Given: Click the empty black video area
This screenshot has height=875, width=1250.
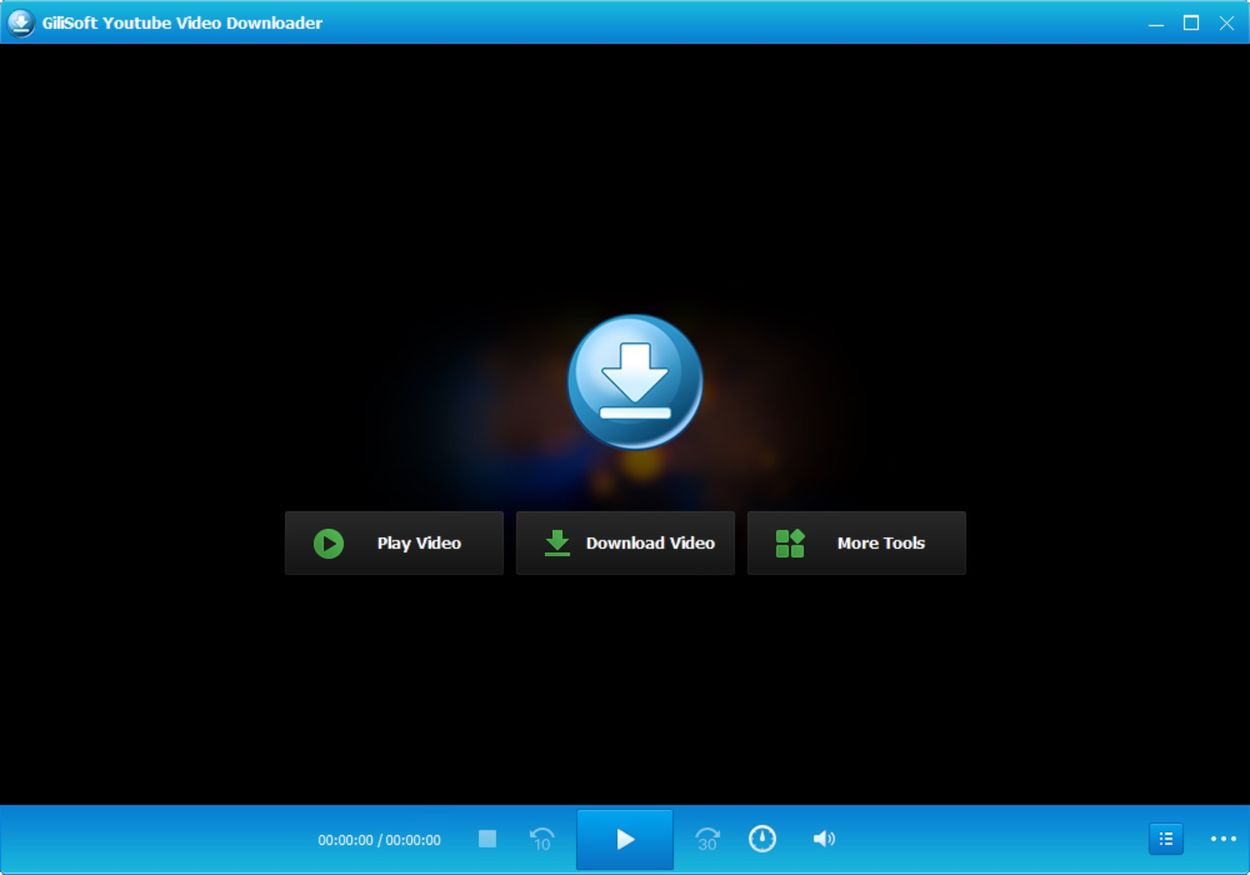Looking at the screenshot, I should (x=625, y=180).
